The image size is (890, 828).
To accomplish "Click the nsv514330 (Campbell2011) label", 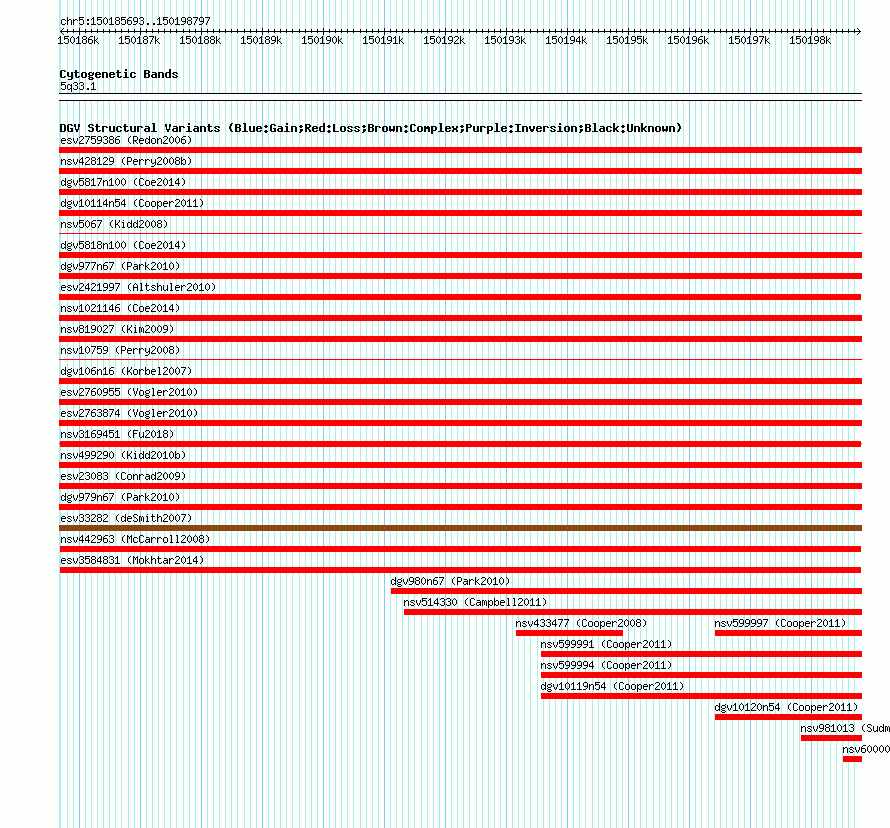I will tap(475, 602).
